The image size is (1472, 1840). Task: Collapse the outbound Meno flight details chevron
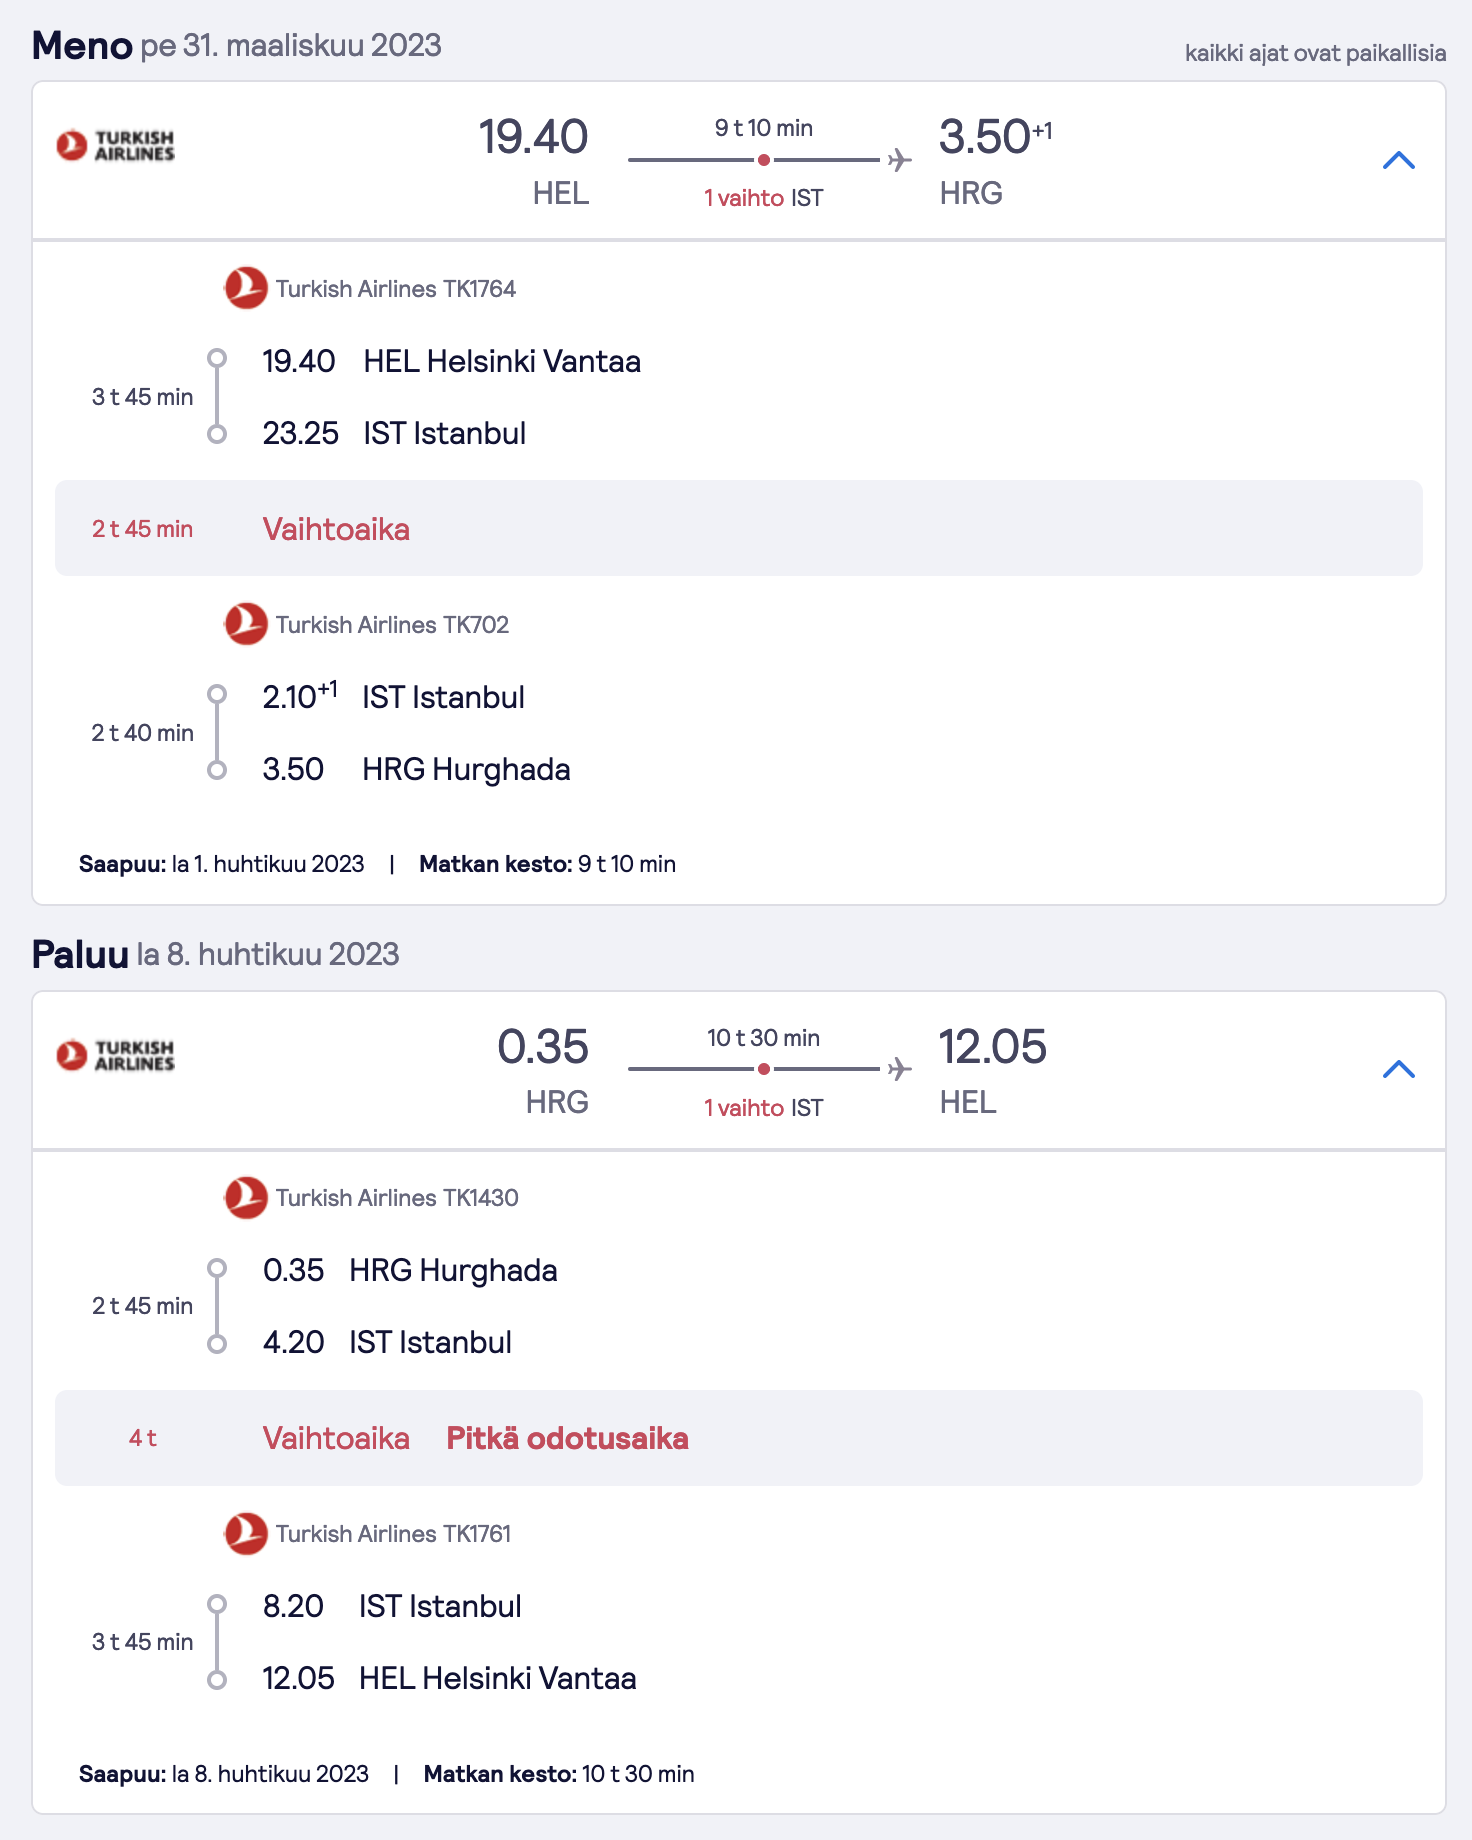tap(1398, 160)
